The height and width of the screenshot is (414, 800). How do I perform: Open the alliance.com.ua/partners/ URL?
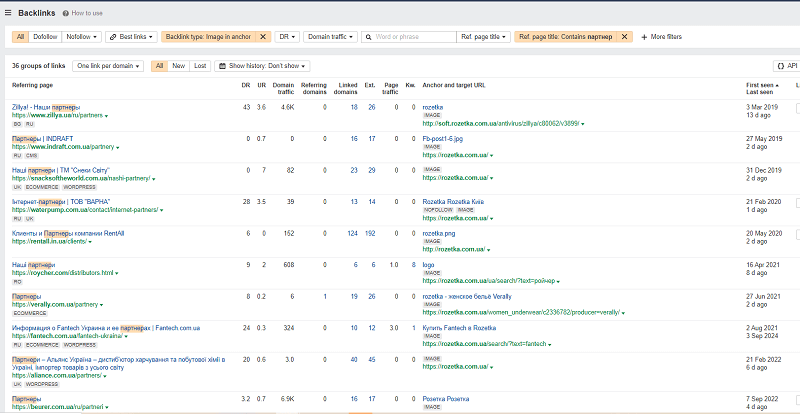tap(57, 376)
